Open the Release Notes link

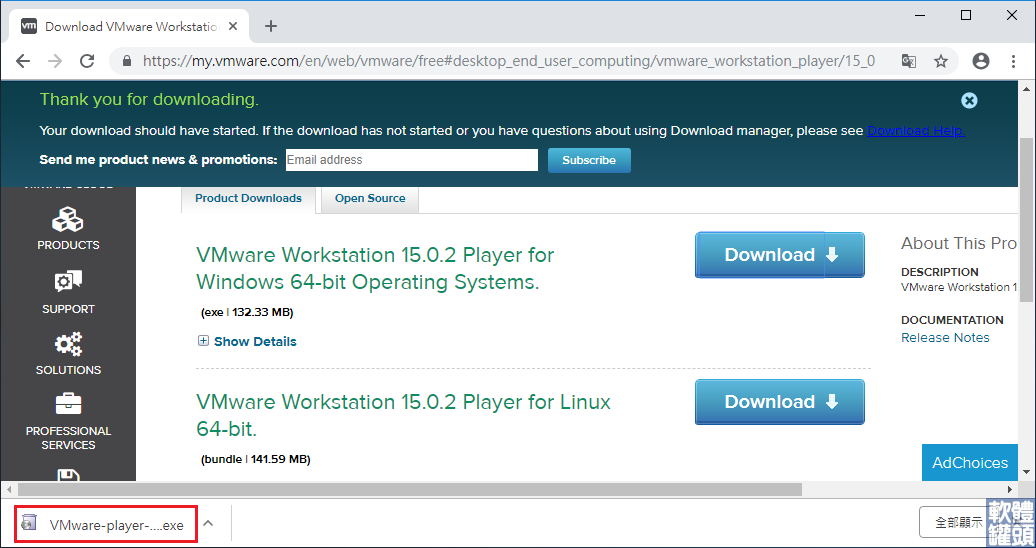coord(945,338)
